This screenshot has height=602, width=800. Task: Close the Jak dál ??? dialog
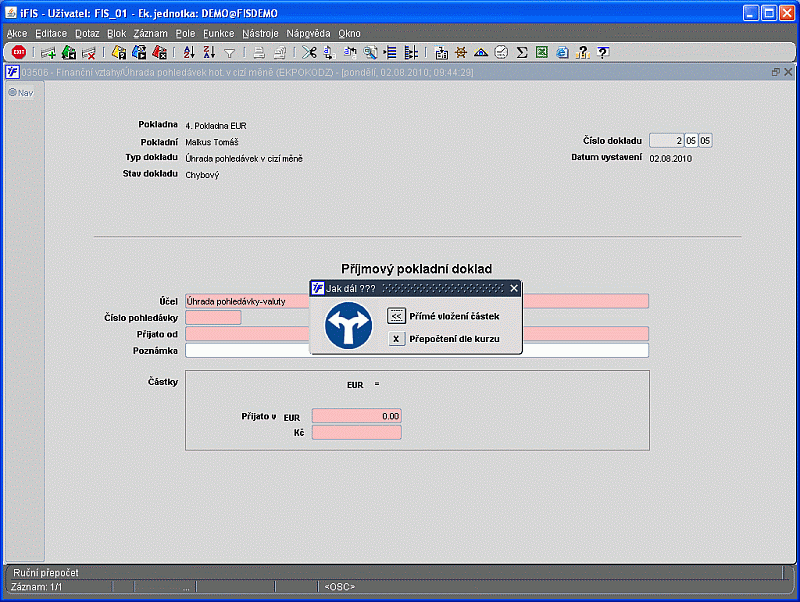514,288
